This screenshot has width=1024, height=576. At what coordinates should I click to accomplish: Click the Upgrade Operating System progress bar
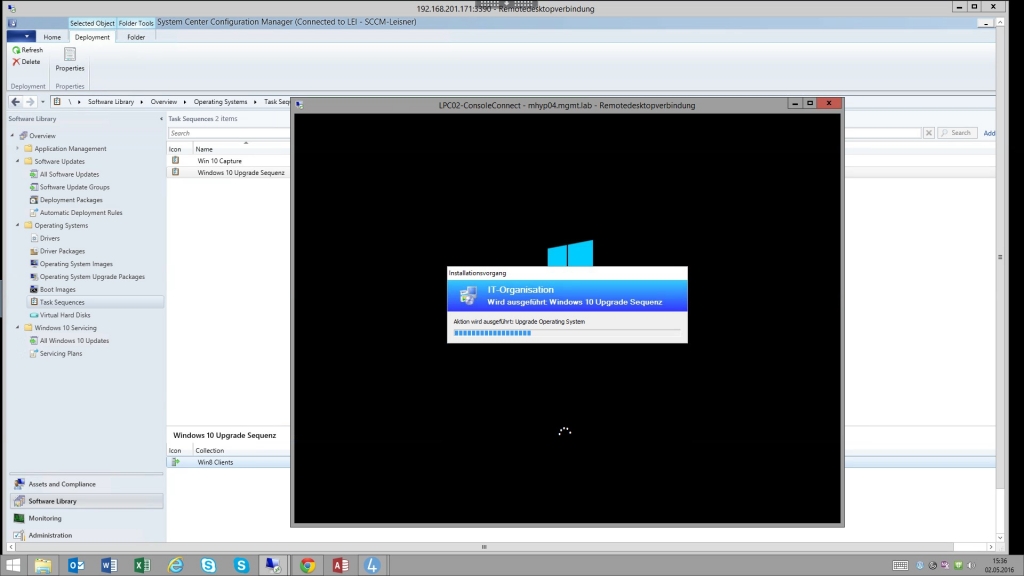pyautogui.click(x=567, y=333)
